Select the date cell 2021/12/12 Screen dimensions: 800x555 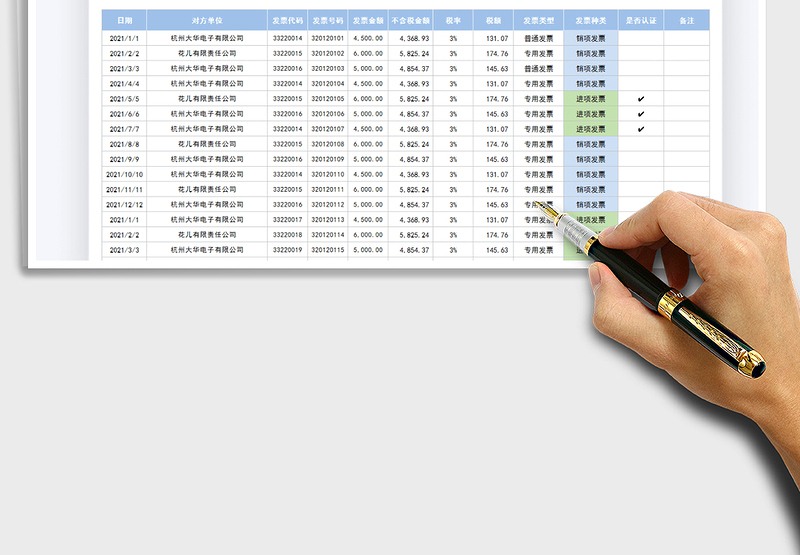[124, 204]
